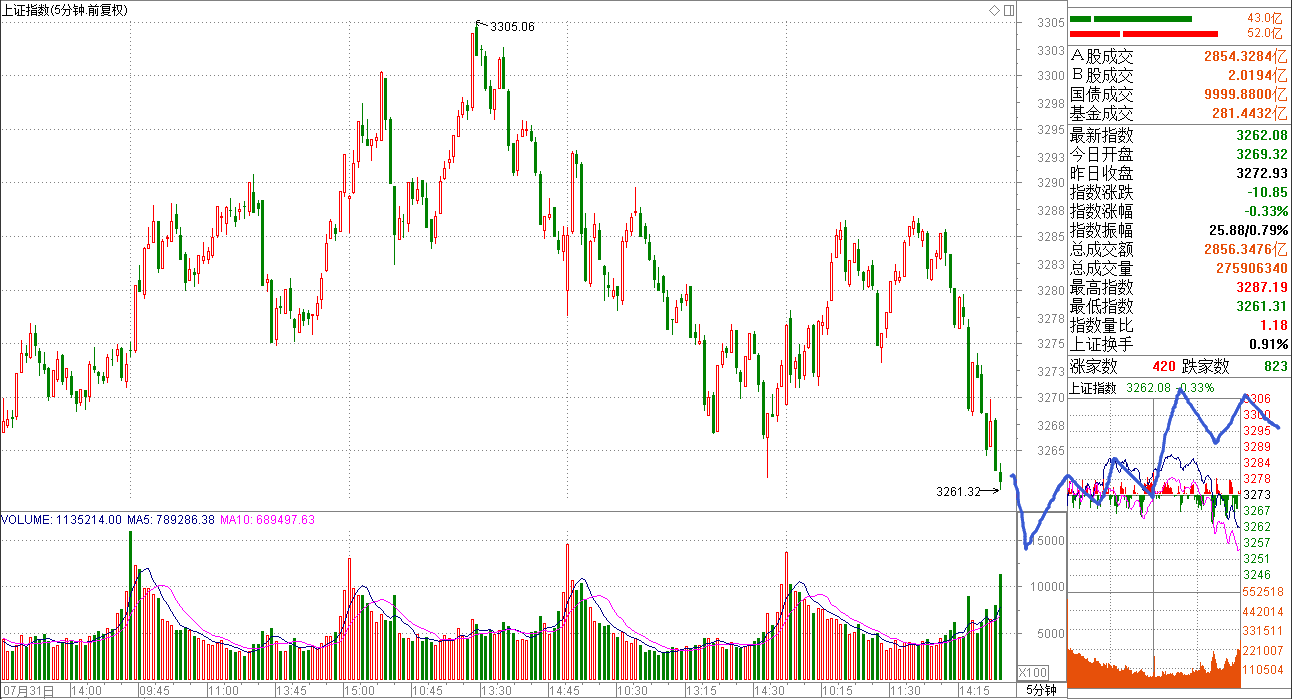Image resolution: width=1292 pixels, height=699 pixels.
Task: Click the 09:45 time axis label
Action: (155, 690)
